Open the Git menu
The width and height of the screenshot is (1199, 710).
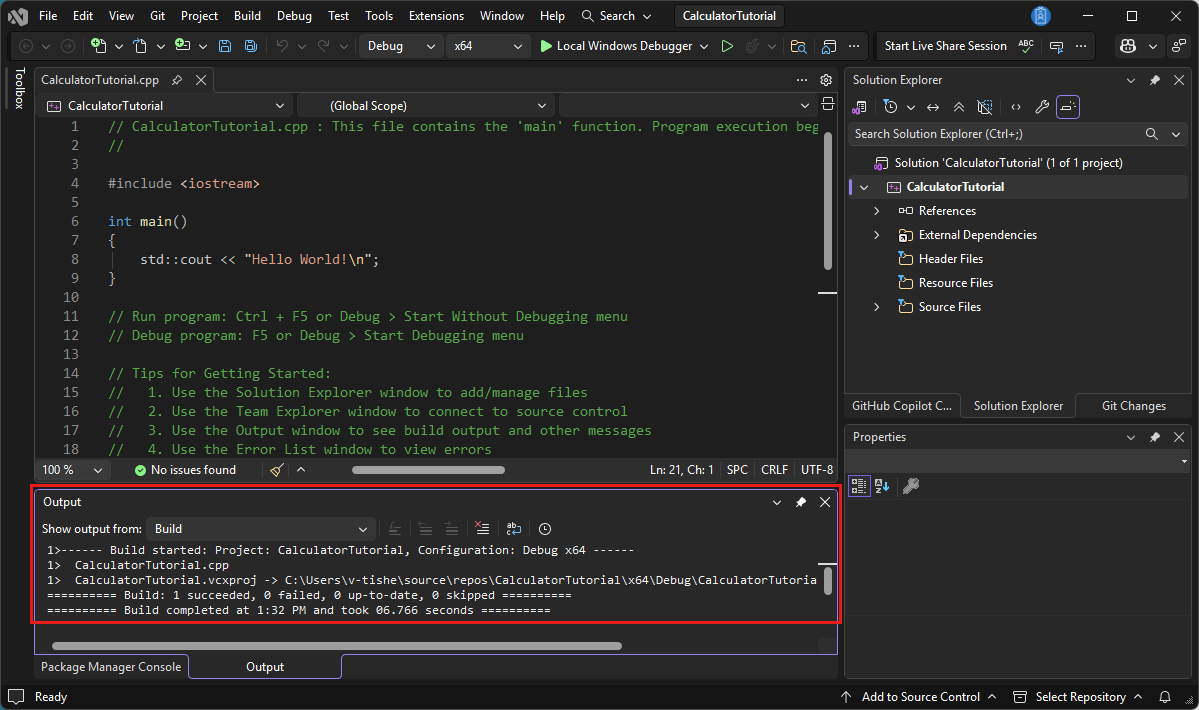158,15
